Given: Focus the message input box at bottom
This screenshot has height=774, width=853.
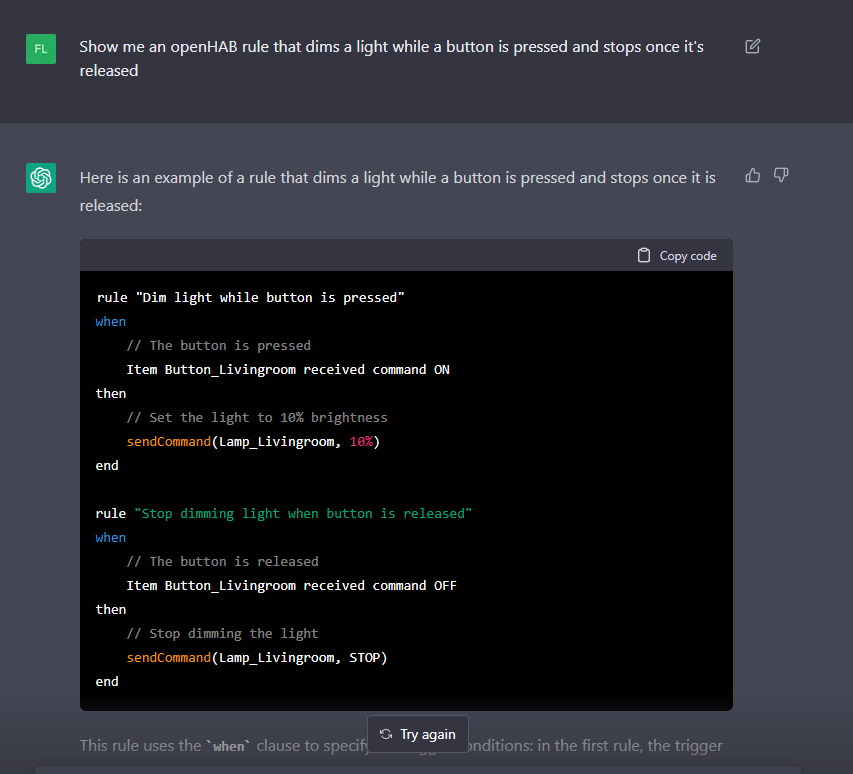Looking at the screenshot, I should (418, 769).
